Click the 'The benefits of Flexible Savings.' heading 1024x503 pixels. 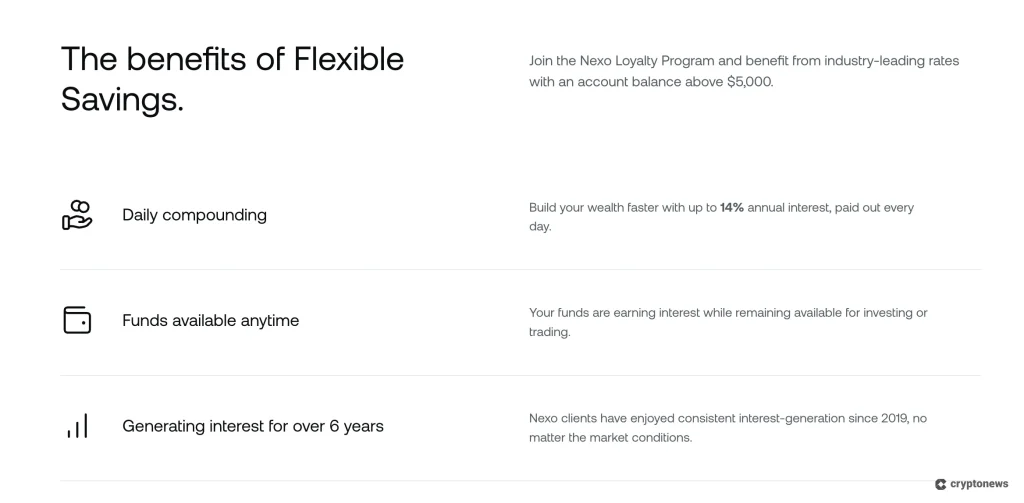(232, 78)
